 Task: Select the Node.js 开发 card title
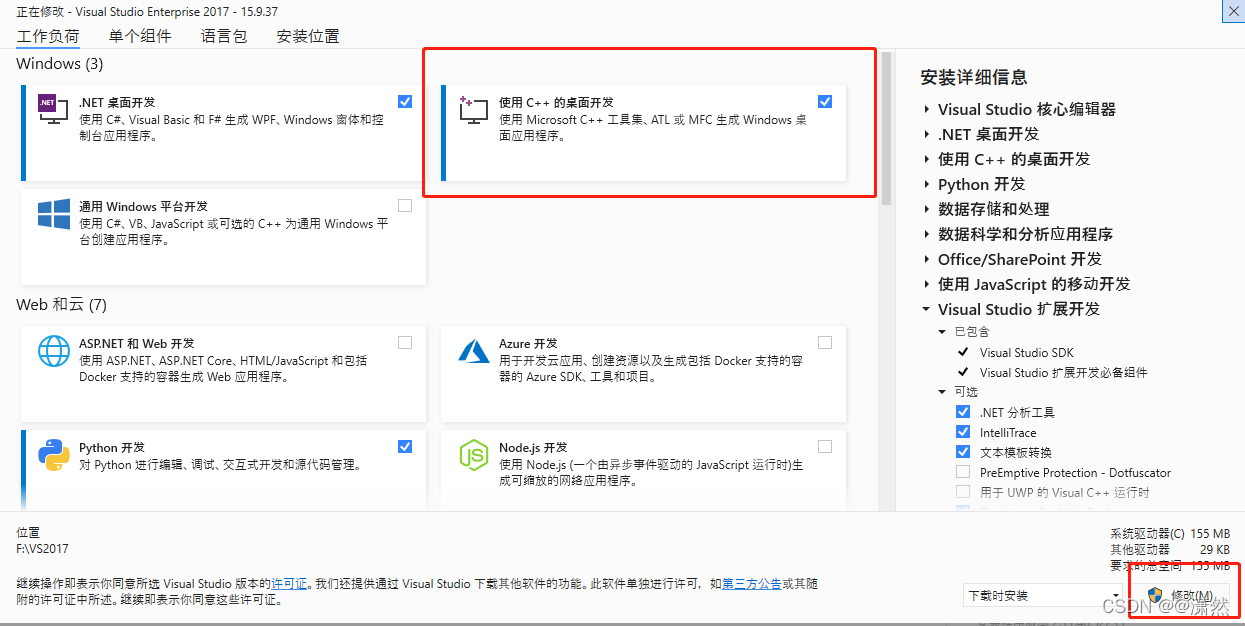pos(533,448)
